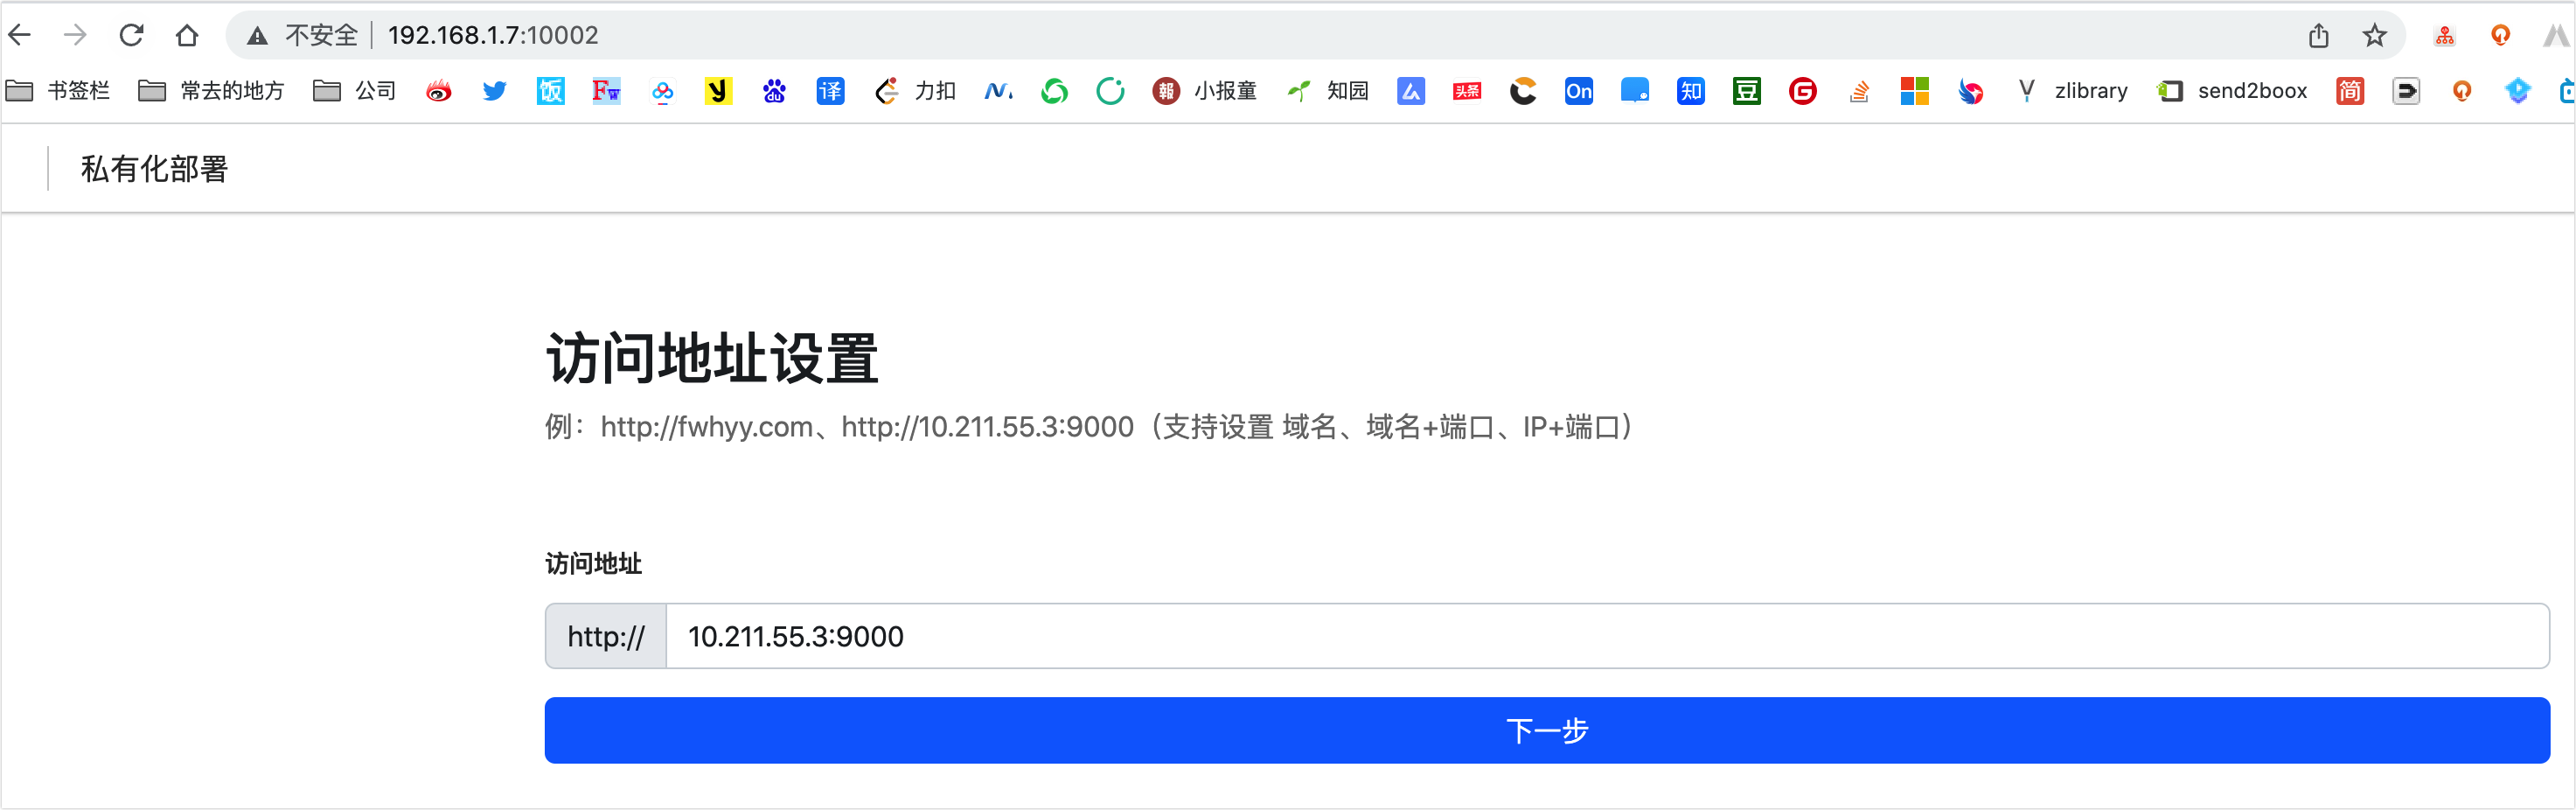Open the share page icon
The height and width of the screenshot is (810, 2576).
tap(2319, 36)
